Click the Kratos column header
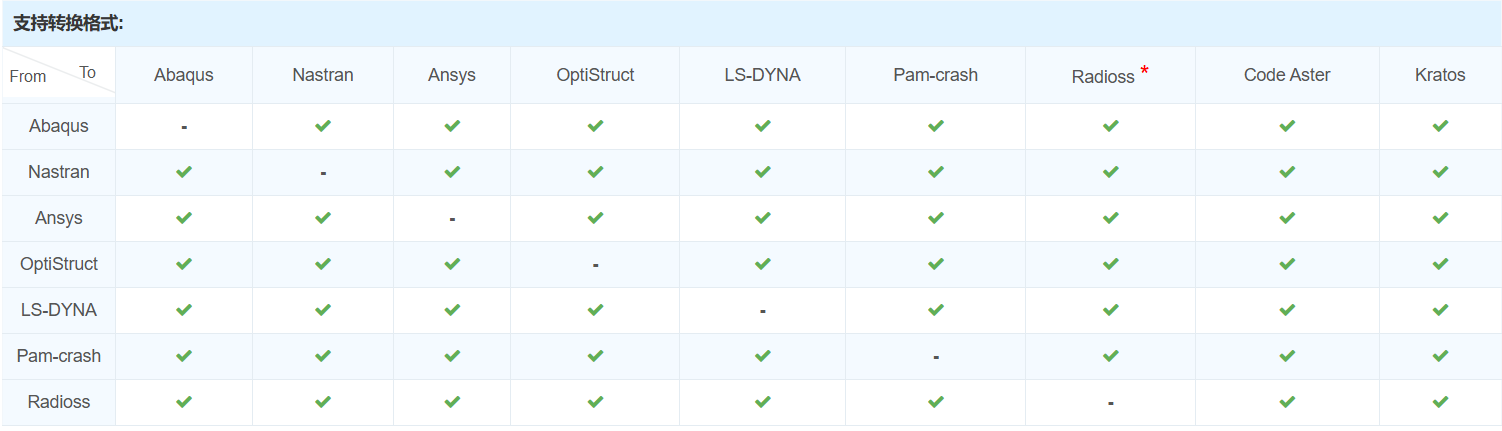The height and width of the screenshot is (431, 1502). (1440, 75)
